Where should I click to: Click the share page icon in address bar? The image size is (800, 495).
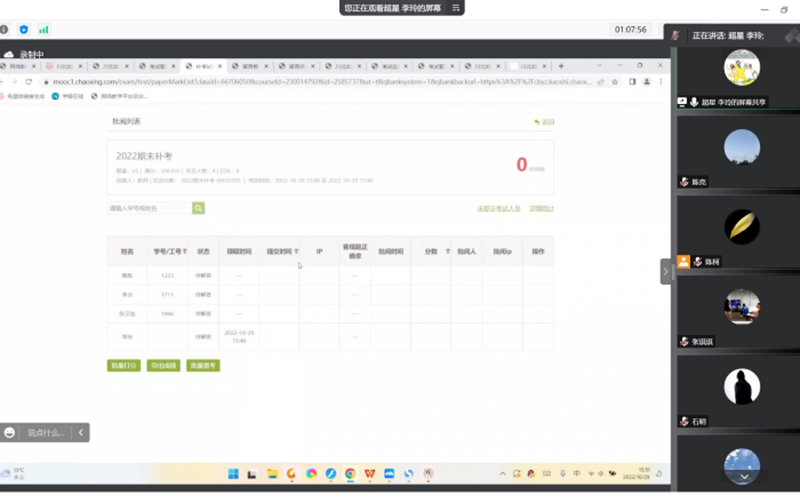[601, 82]
